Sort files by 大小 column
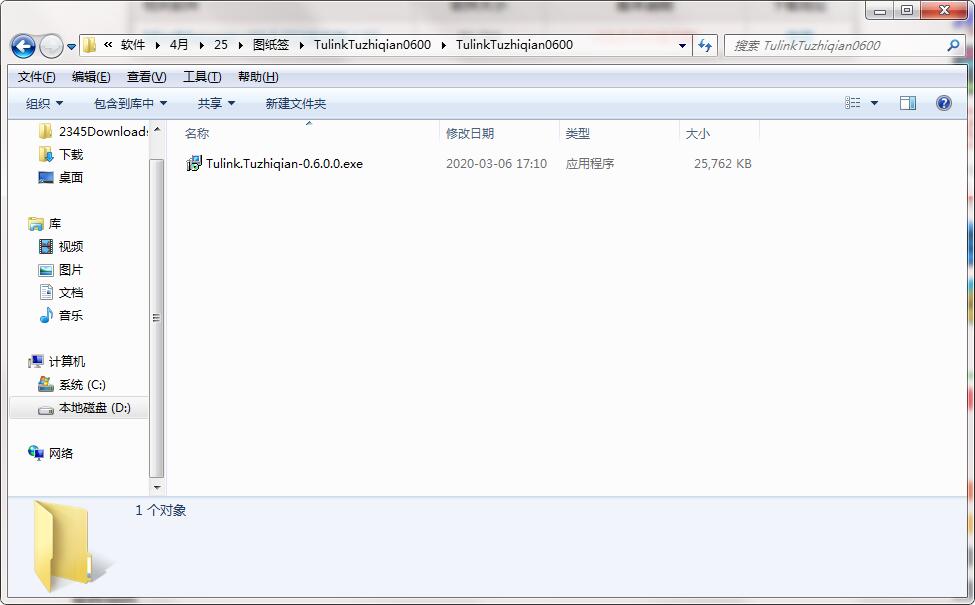This screenshot has width=975, height=605. pyautogui.click(x=698, y=133)
